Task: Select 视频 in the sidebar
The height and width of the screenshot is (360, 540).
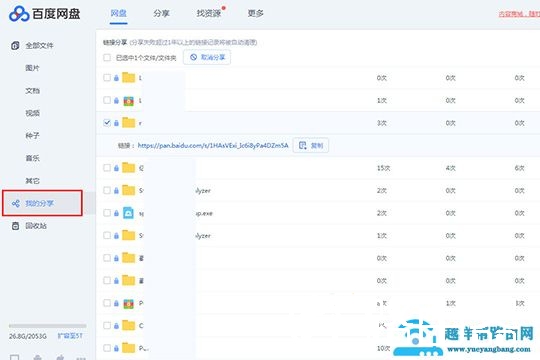Action: pyautogui.click(x=32, y=113)
